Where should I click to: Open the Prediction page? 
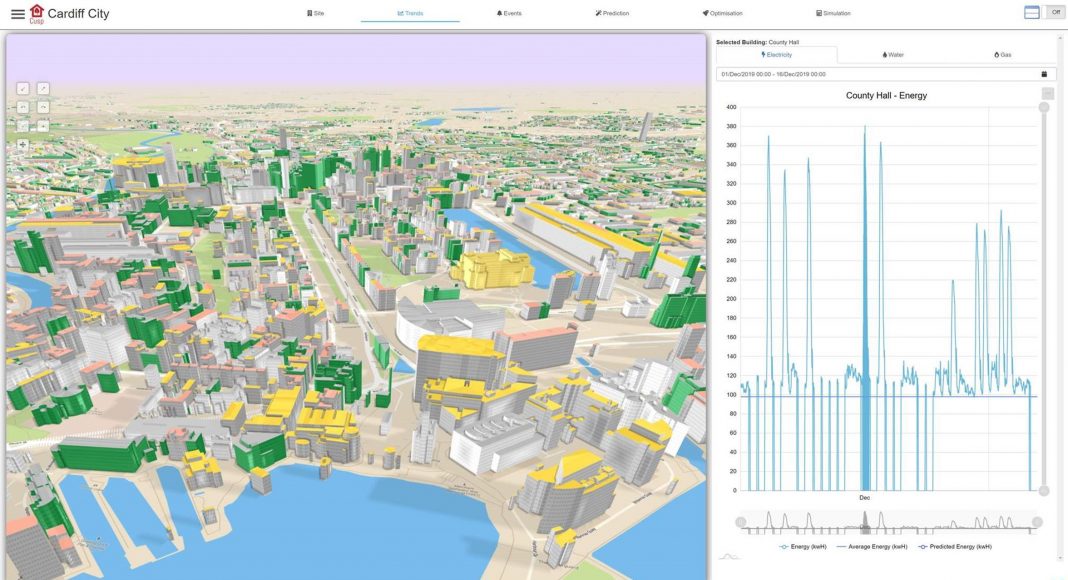[612, 14]
